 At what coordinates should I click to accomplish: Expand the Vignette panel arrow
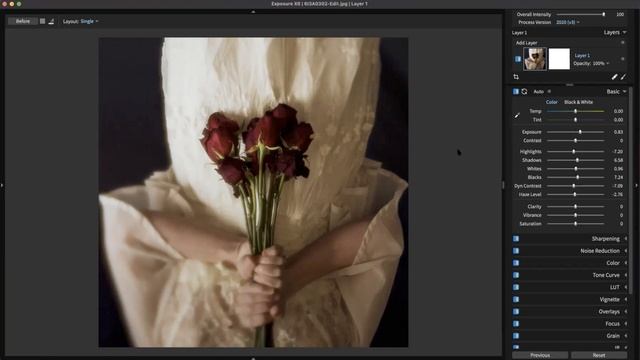pos(625,300)
